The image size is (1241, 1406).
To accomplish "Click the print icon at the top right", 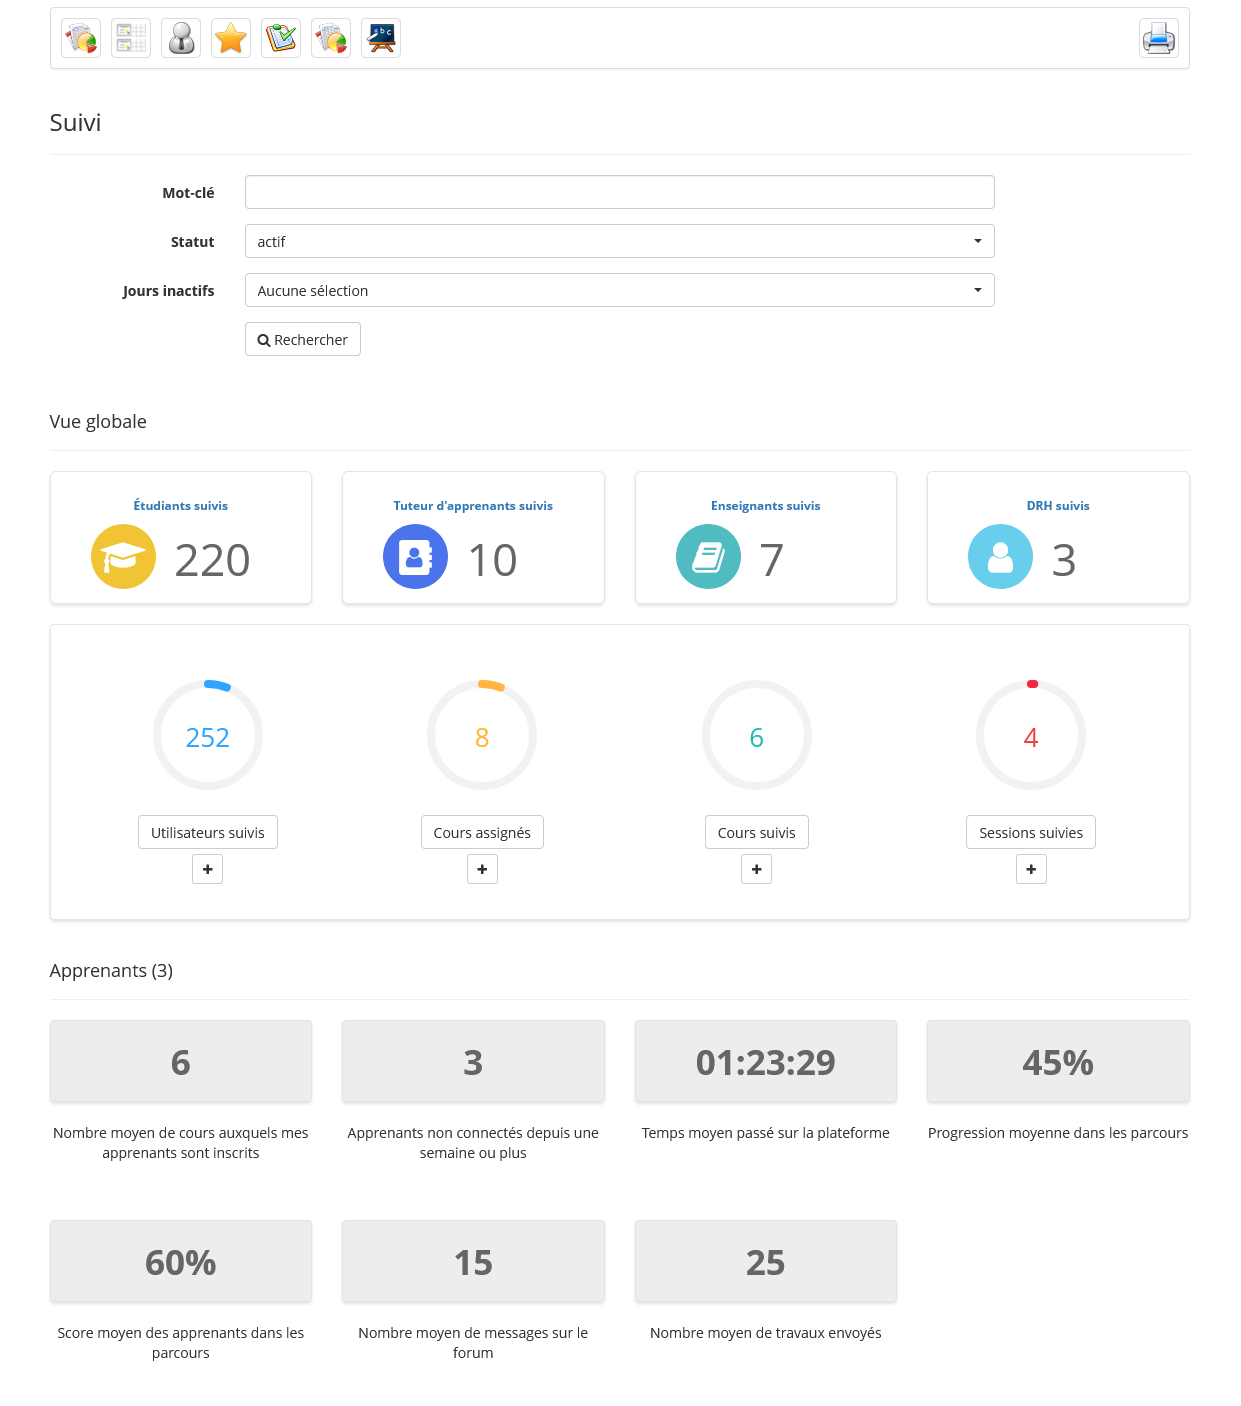I will point(1158,38).
